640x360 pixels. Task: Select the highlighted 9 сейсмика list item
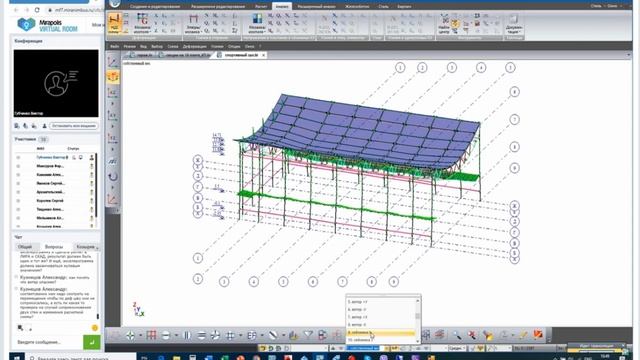(380, 333)
